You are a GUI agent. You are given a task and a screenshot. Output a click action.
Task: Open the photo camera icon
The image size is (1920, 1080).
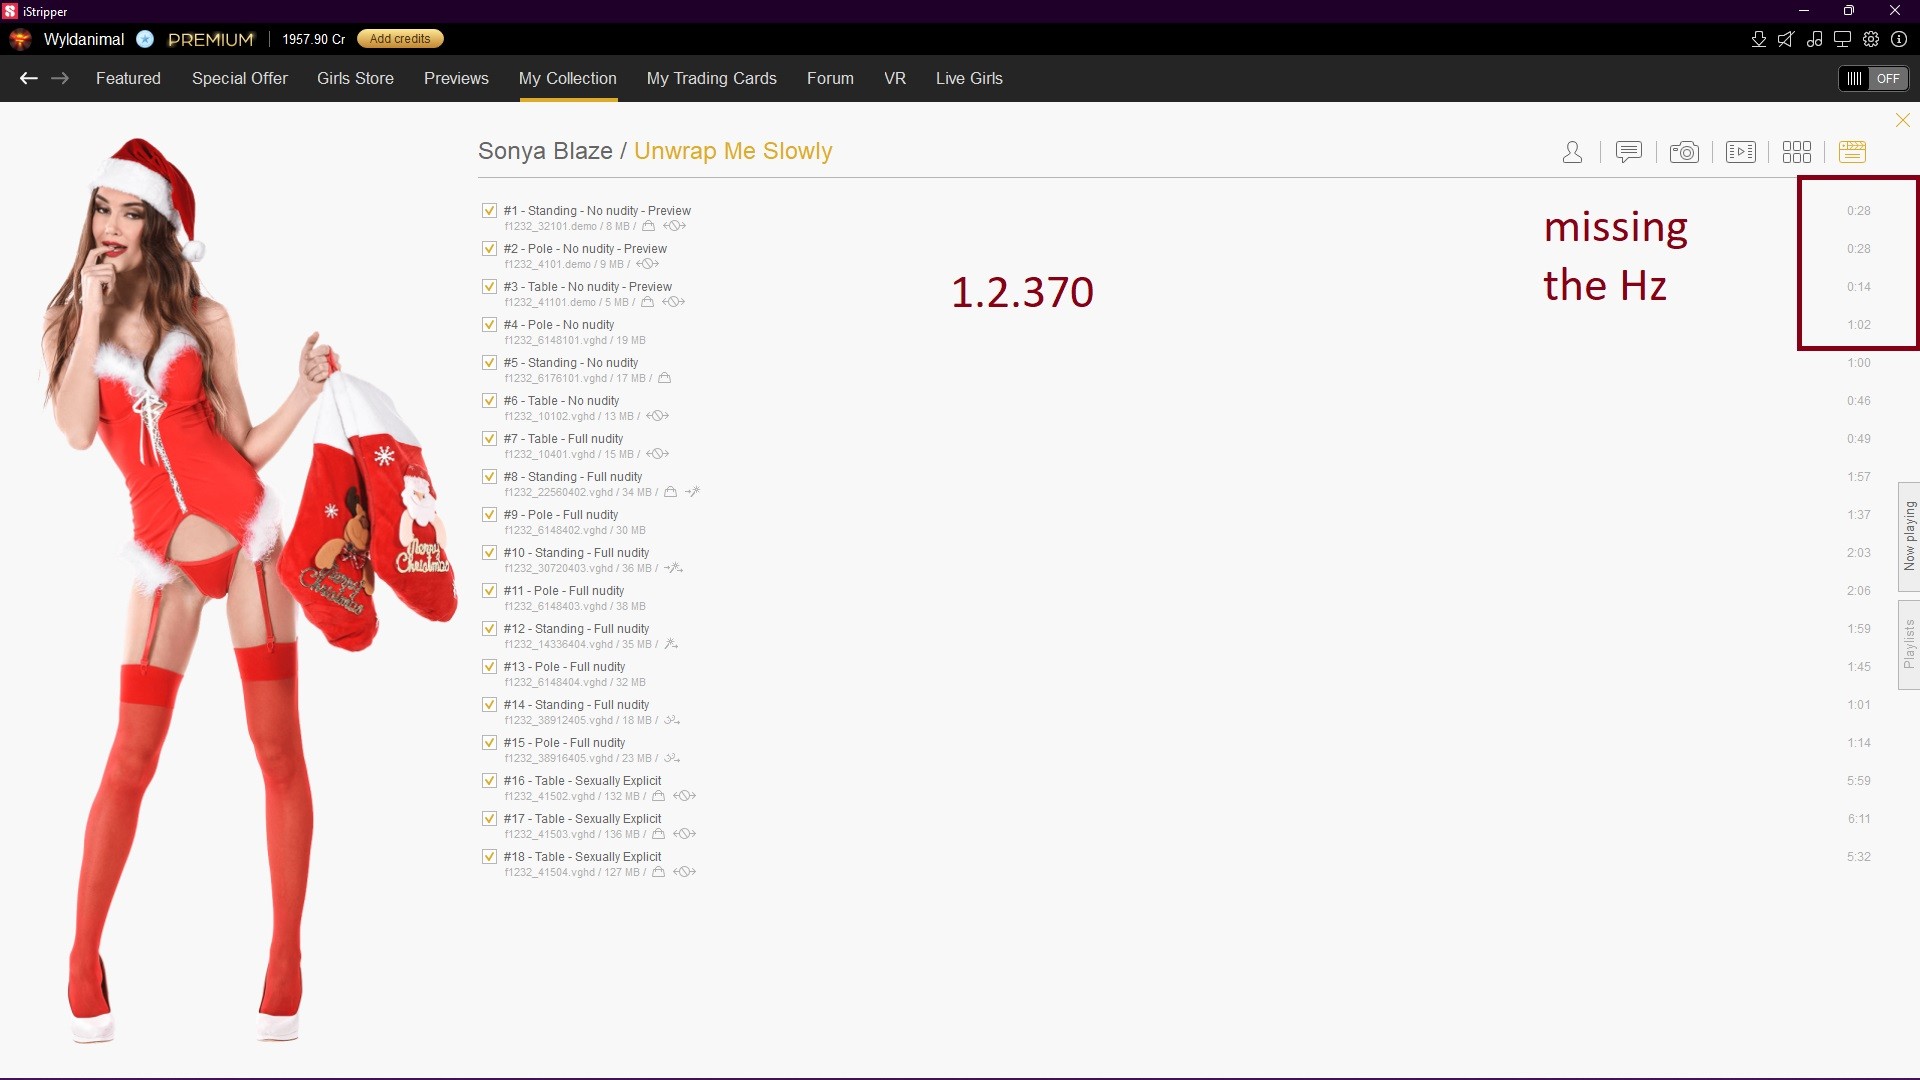[1684, 152]
